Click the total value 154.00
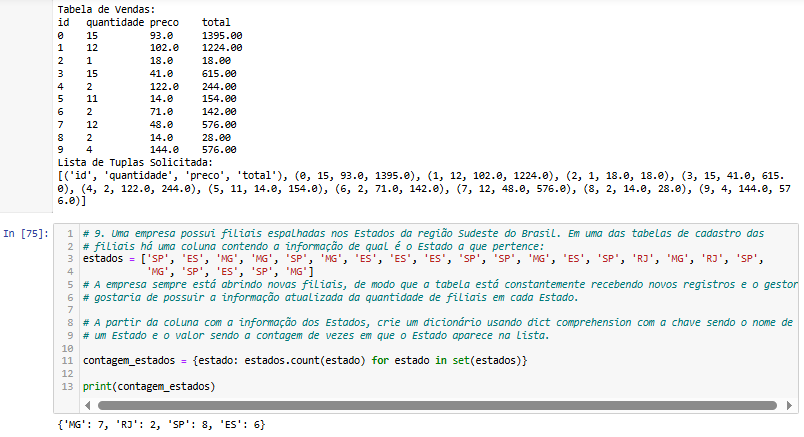Screen dimensions: 804x437 click(219, 98)
